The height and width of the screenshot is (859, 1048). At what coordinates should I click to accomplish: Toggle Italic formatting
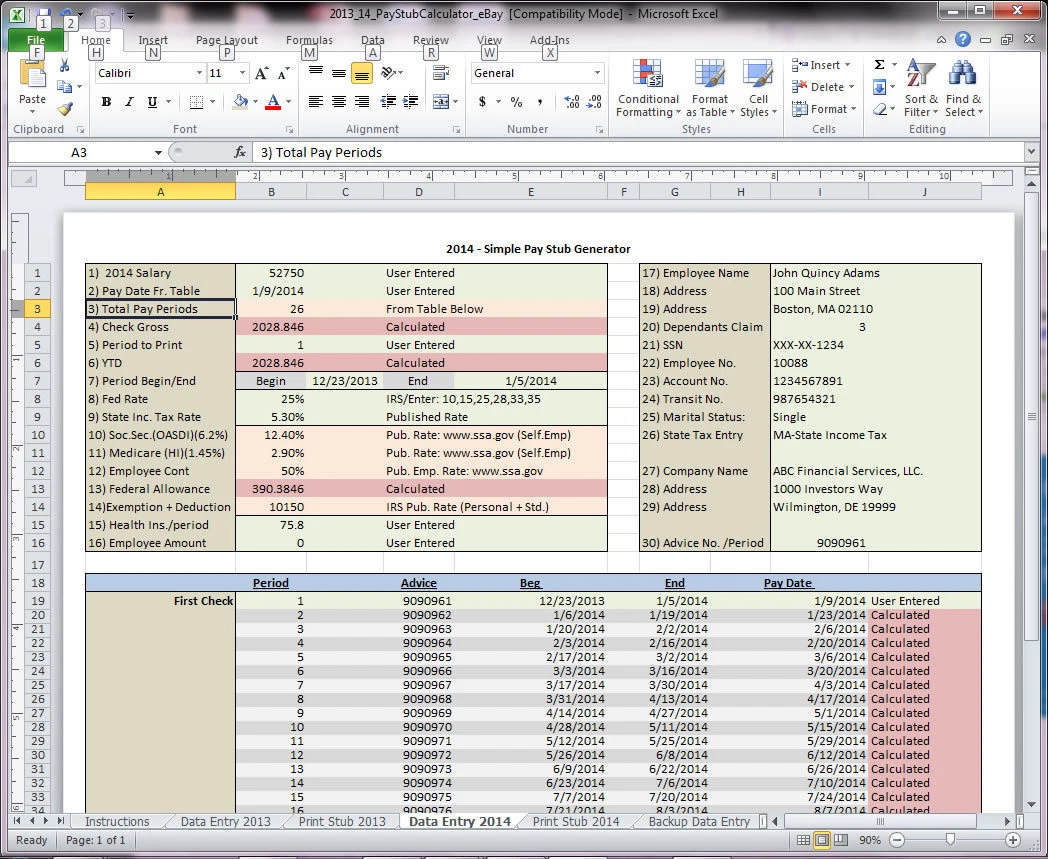[x=129, y=102]
